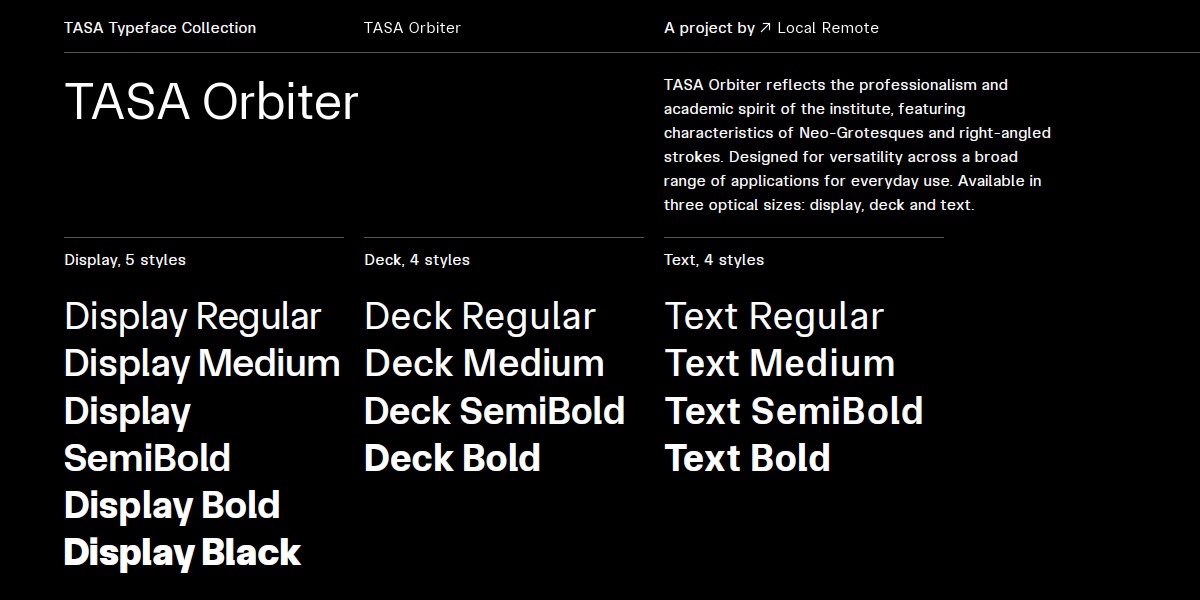Viewport: 1200px width, 600px height.
Task: Select the Text Medium style
Action: [780, 364]
